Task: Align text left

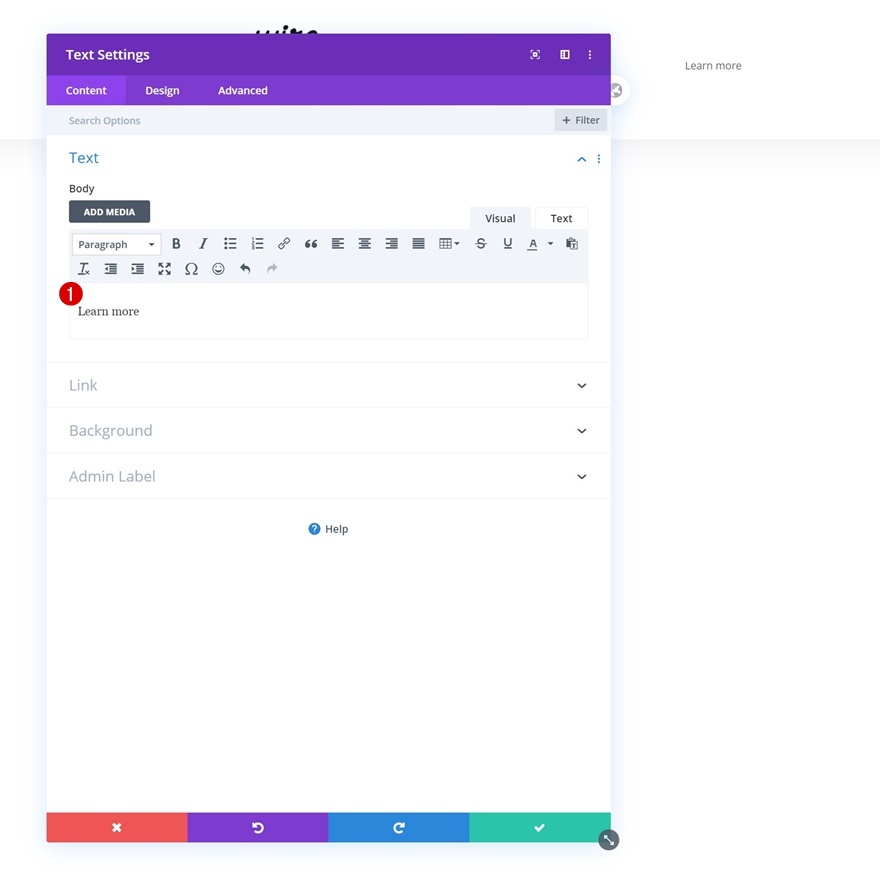Action: pos(338,244)
